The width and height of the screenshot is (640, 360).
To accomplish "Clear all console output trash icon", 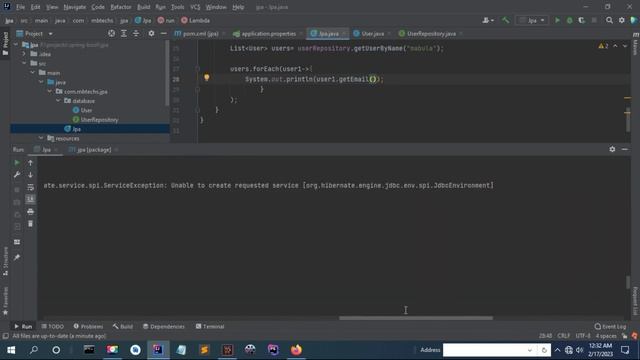I will 30,224.
